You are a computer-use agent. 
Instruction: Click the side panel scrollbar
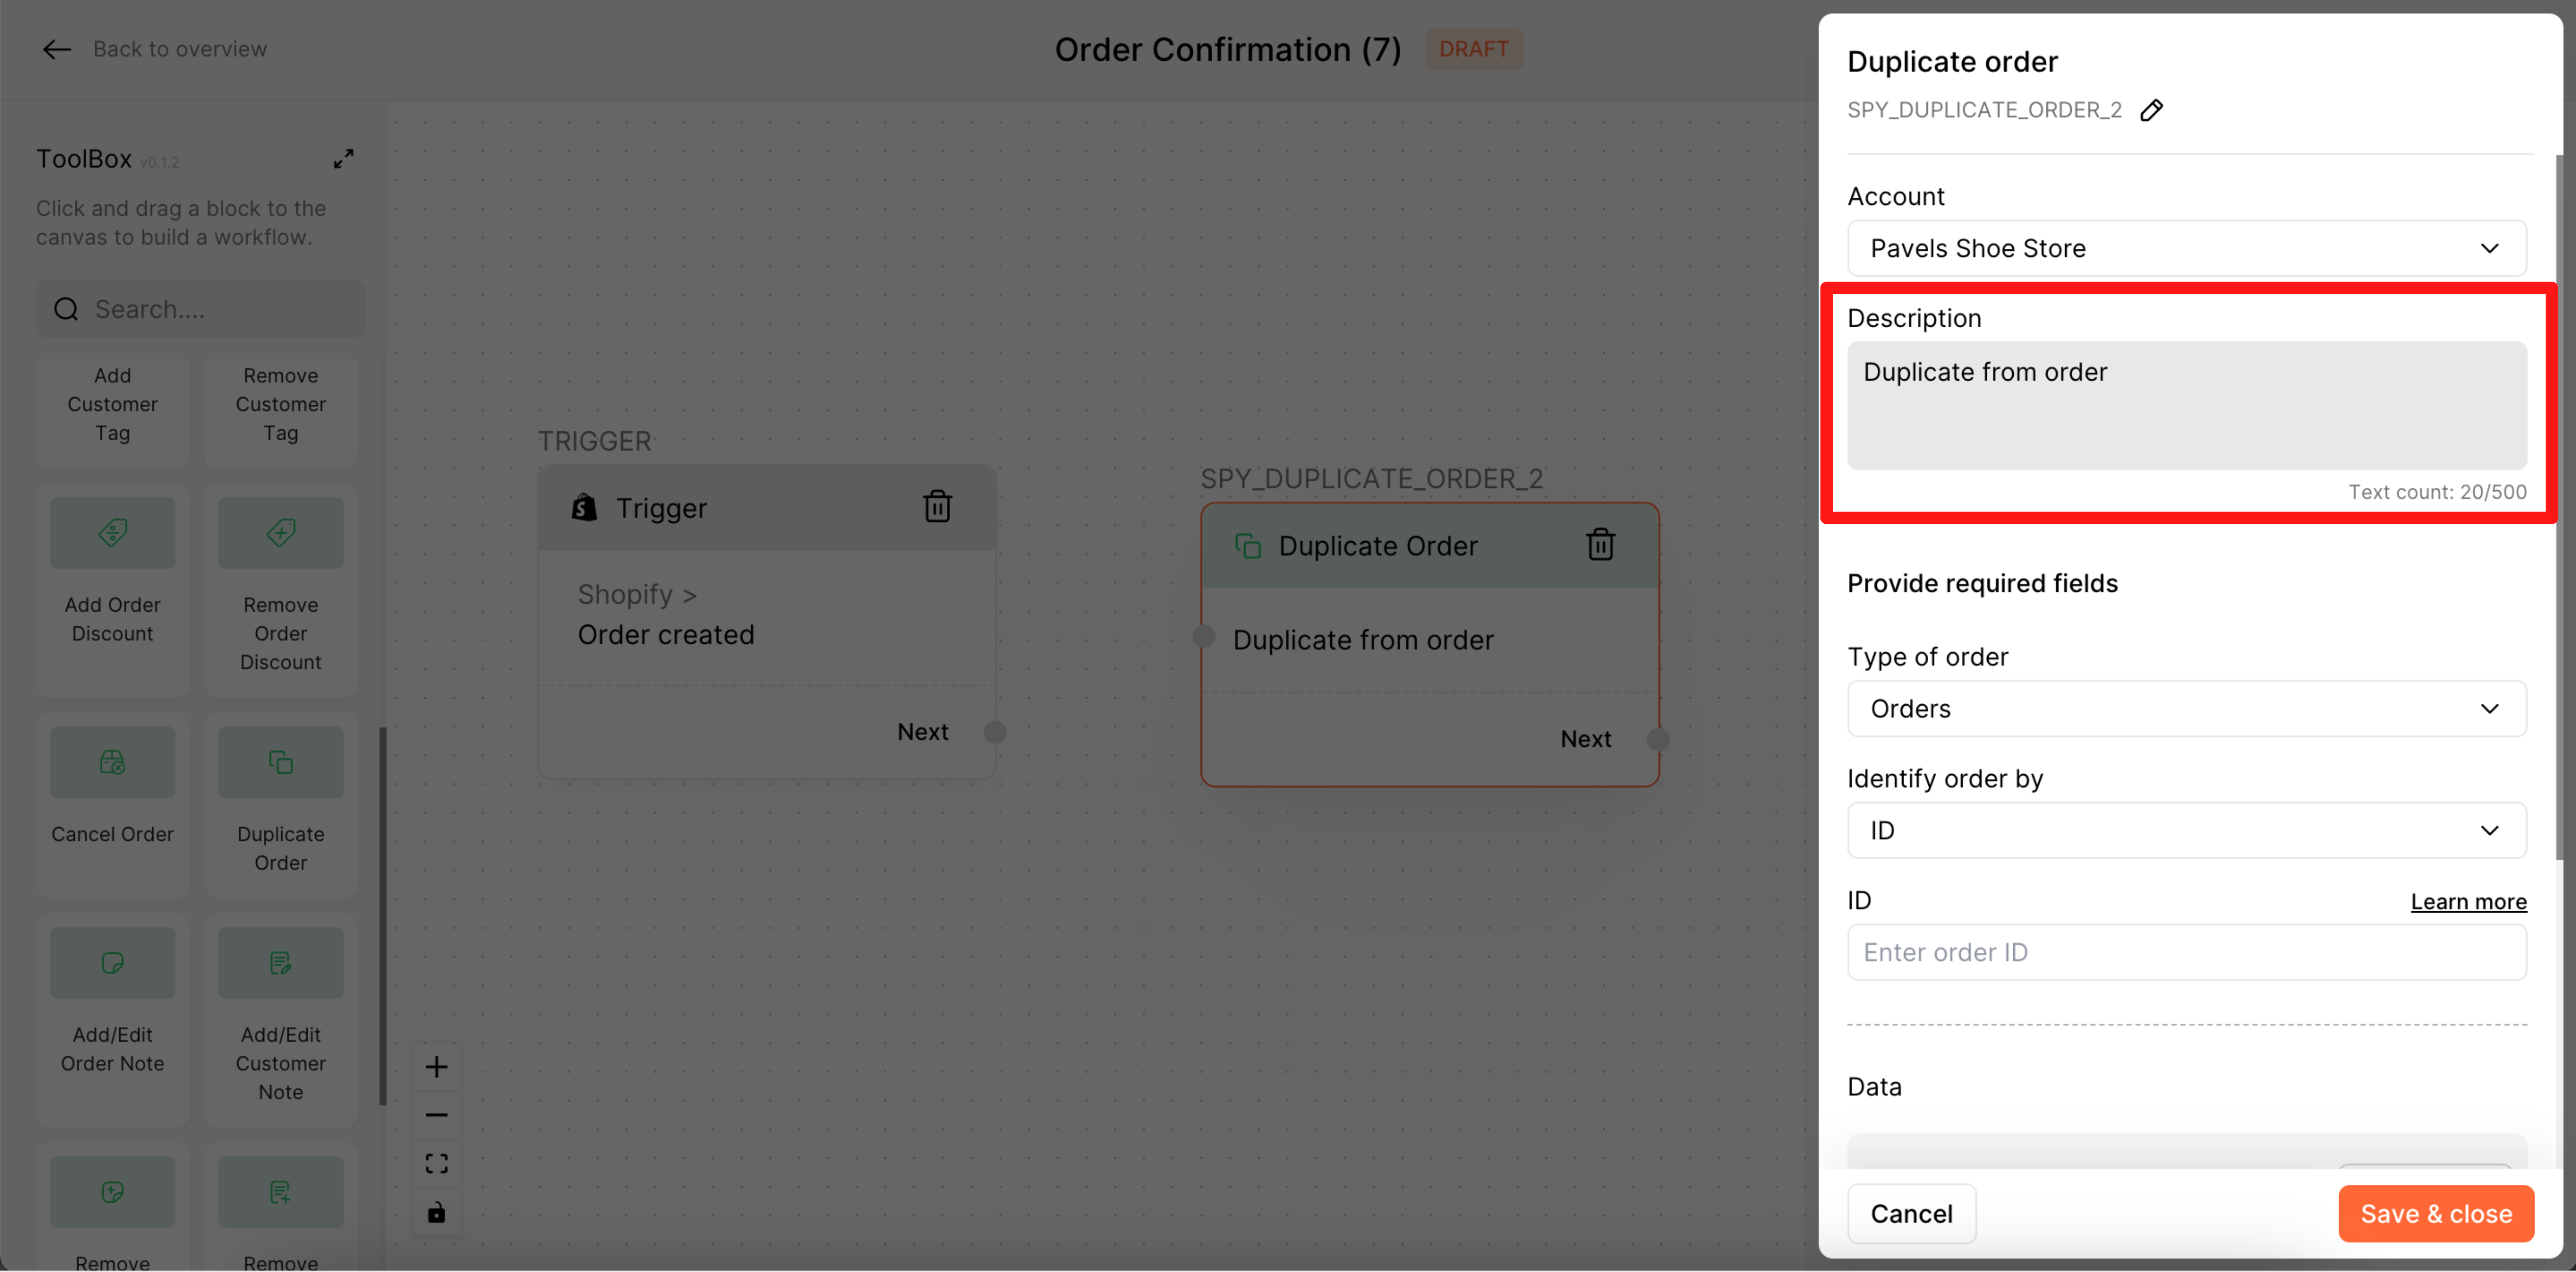point(2558,506)
